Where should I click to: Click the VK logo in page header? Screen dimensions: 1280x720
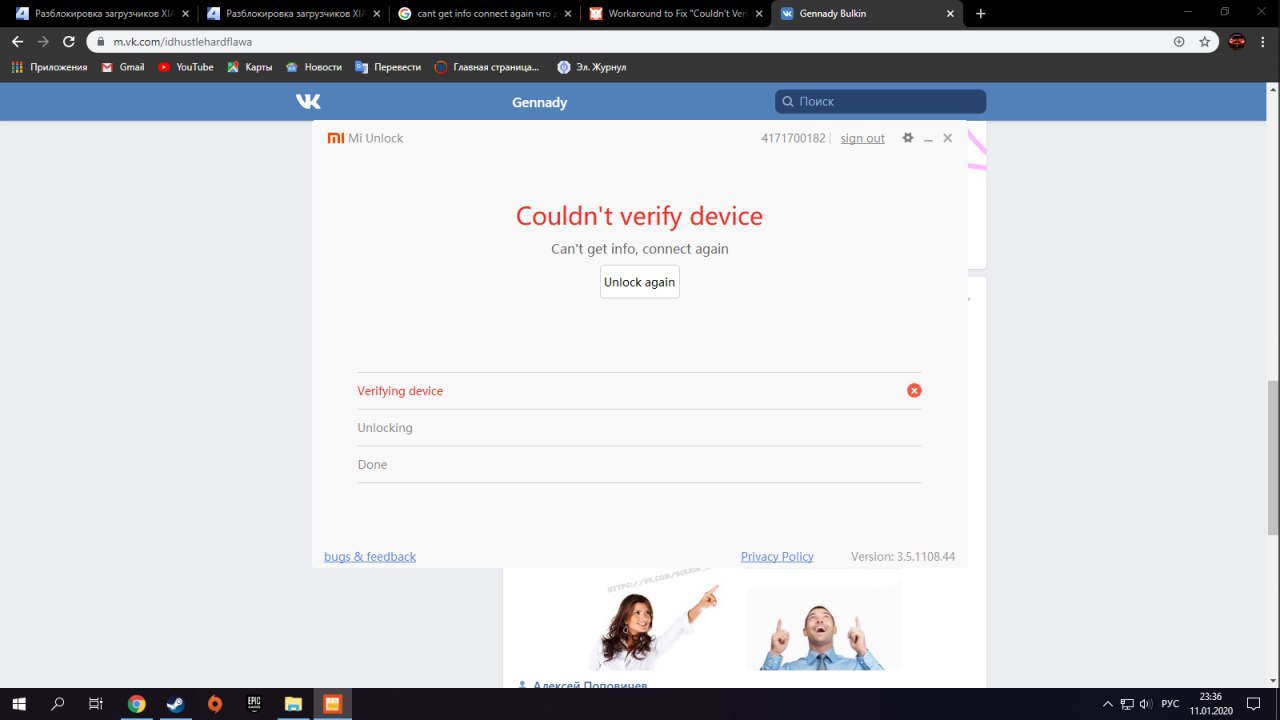[308, 101]
